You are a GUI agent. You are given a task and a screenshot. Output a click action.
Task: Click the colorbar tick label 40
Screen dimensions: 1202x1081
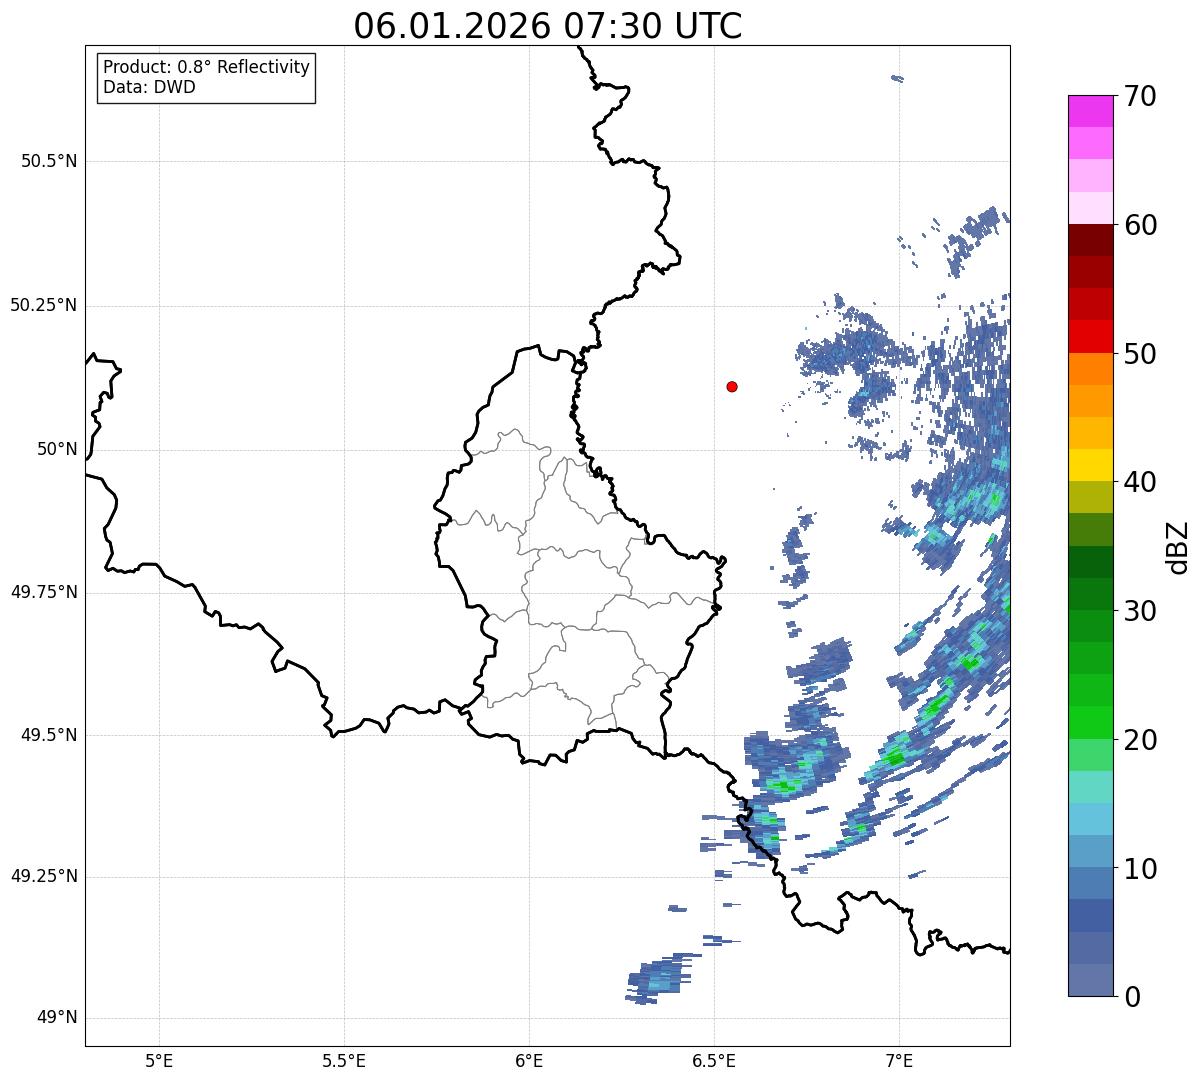coord(1140,482)
